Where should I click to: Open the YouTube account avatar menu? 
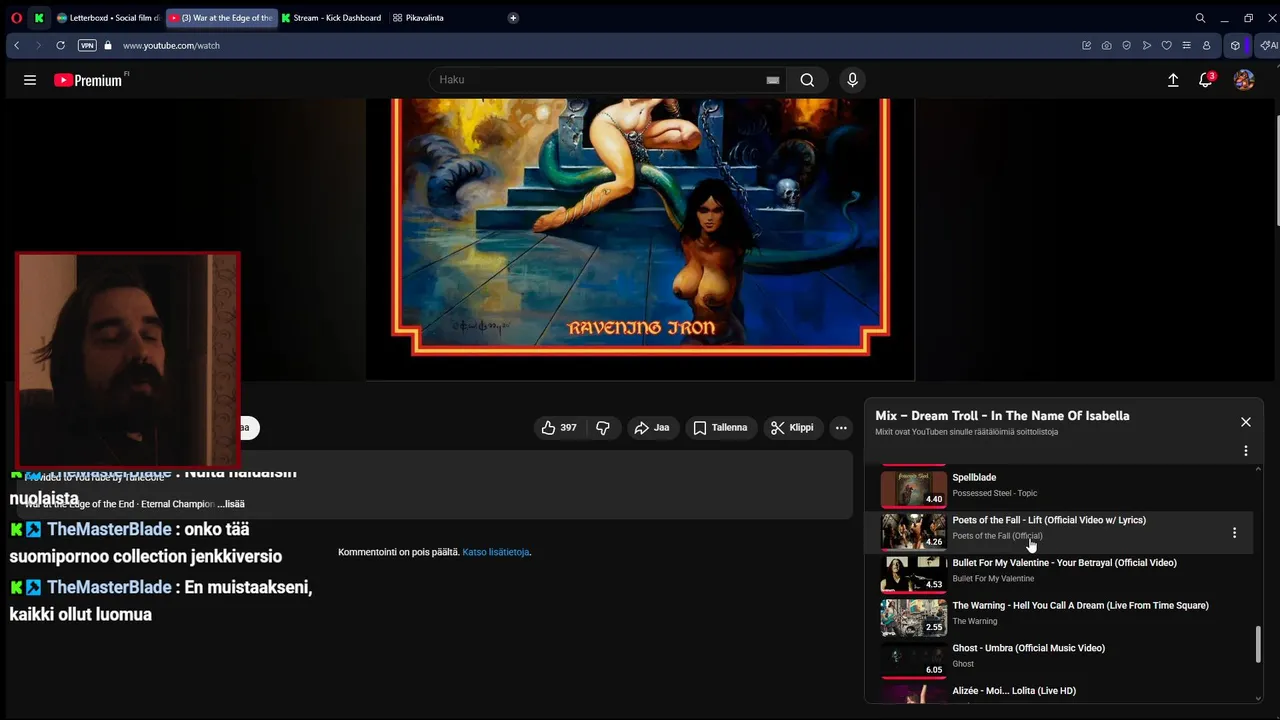point(1244,80)
